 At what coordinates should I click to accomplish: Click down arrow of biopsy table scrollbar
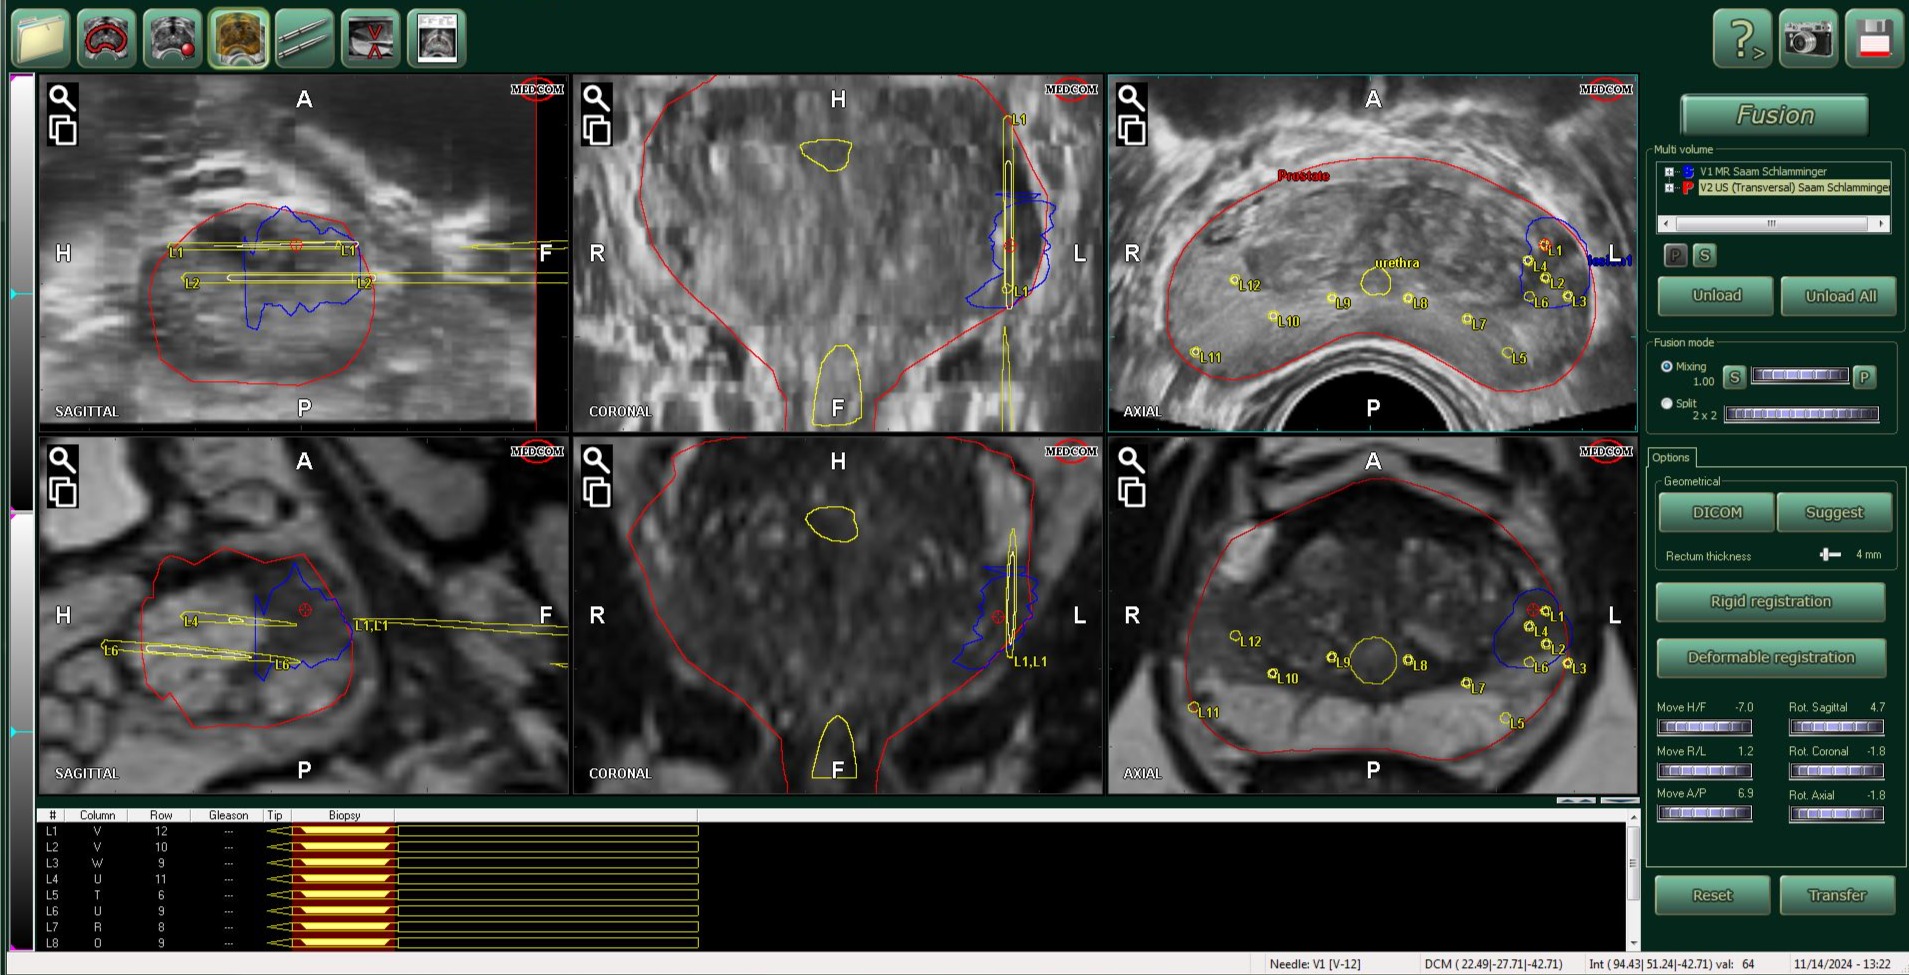point(1634,943)
